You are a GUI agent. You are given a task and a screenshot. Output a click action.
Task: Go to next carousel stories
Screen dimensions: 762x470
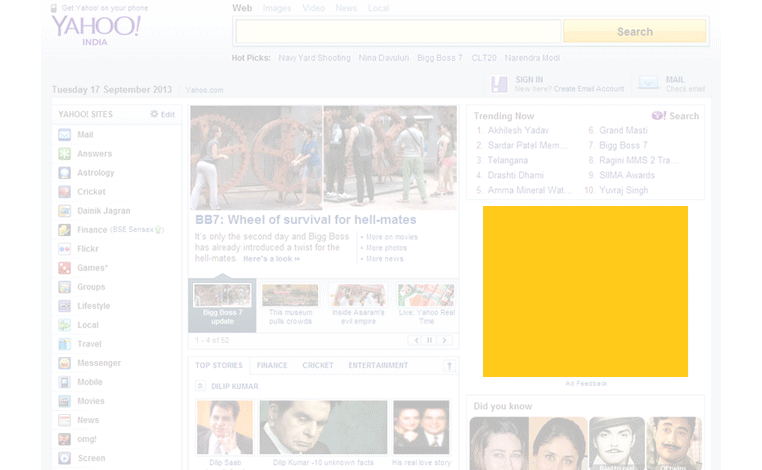coord(444,340)
